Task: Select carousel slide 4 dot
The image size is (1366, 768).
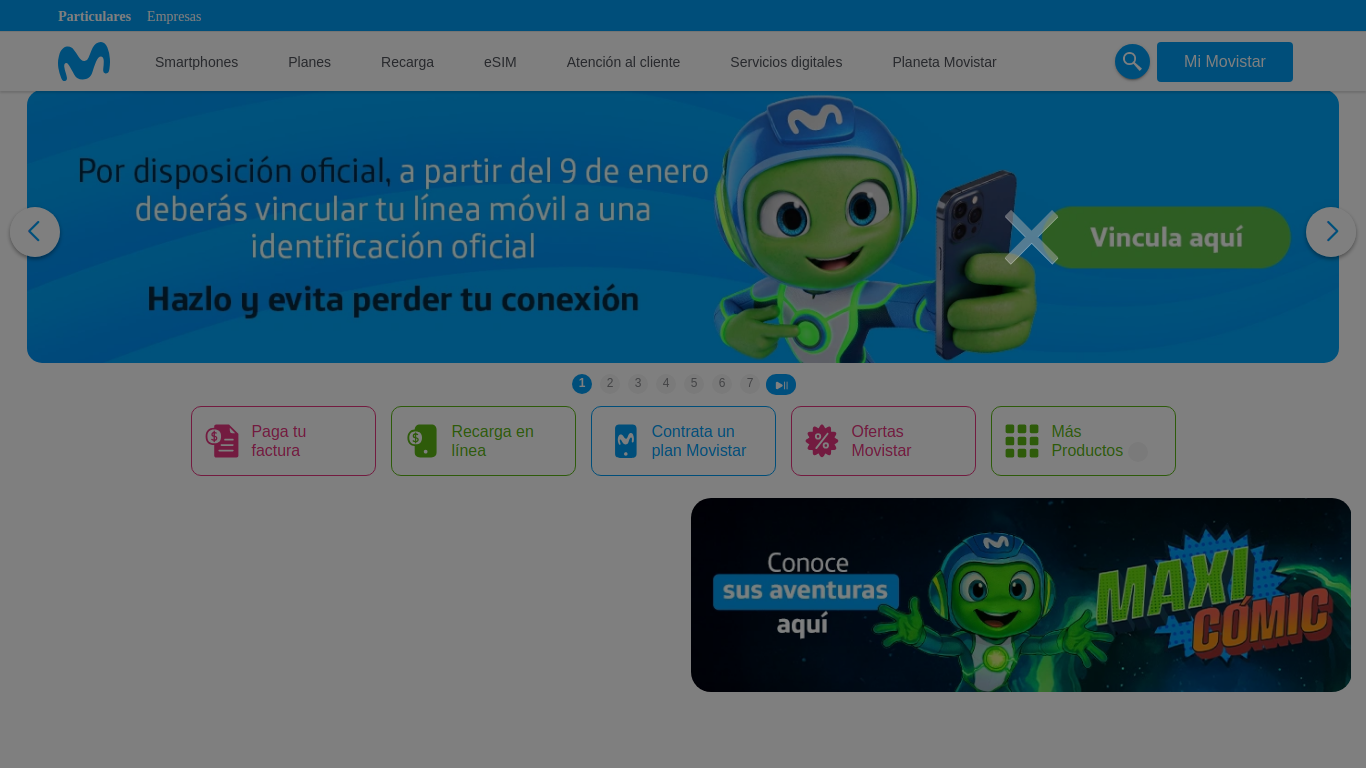Action: pyautogui.click(x=666, y=384)
